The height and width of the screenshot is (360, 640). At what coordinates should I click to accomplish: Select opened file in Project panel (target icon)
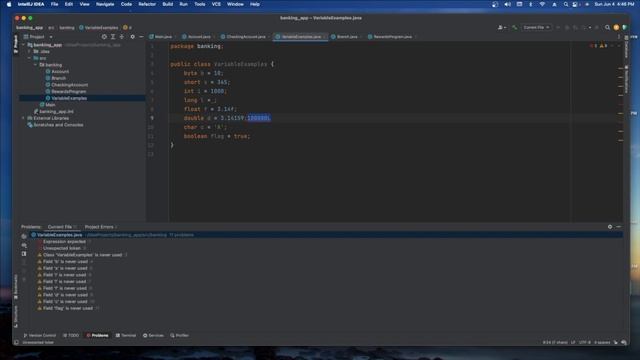(104, 37)
